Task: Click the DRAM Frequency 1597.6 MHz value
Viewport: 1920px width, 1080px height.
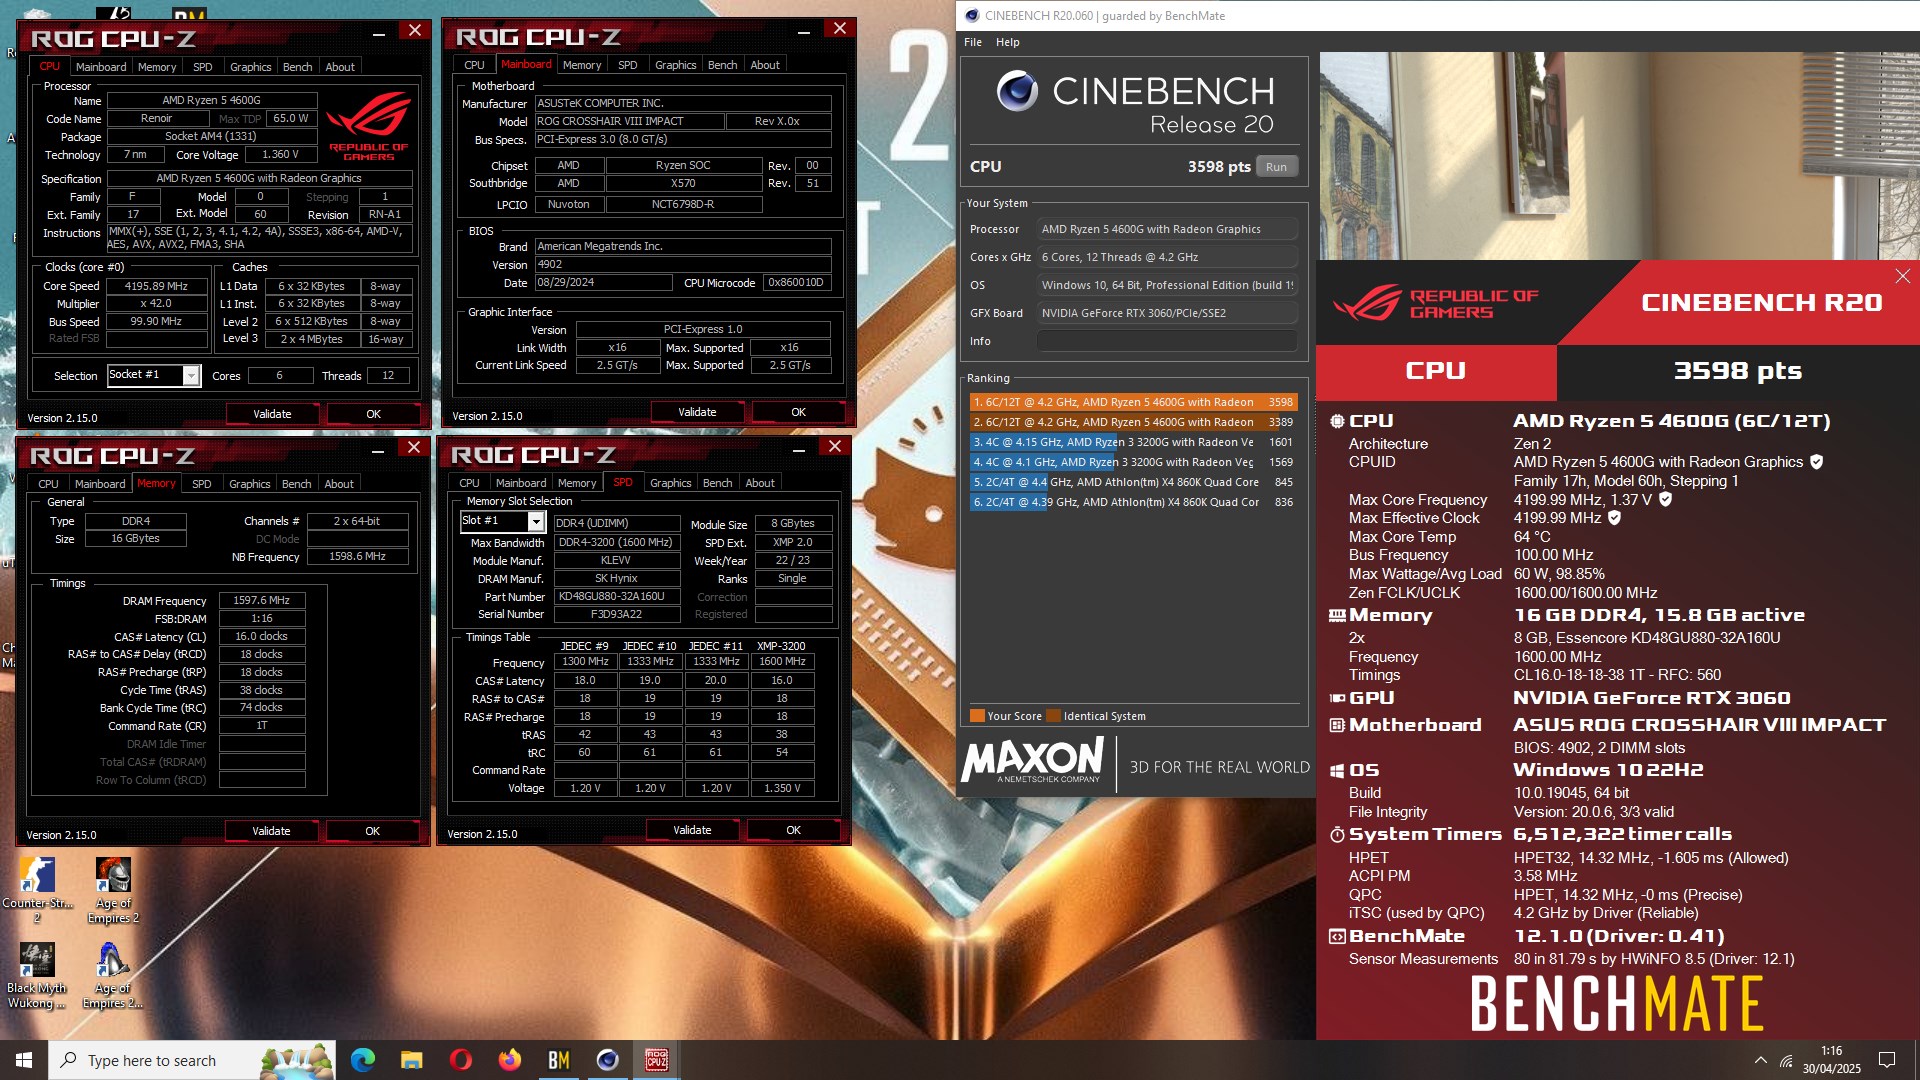Action: pos(261,600)
